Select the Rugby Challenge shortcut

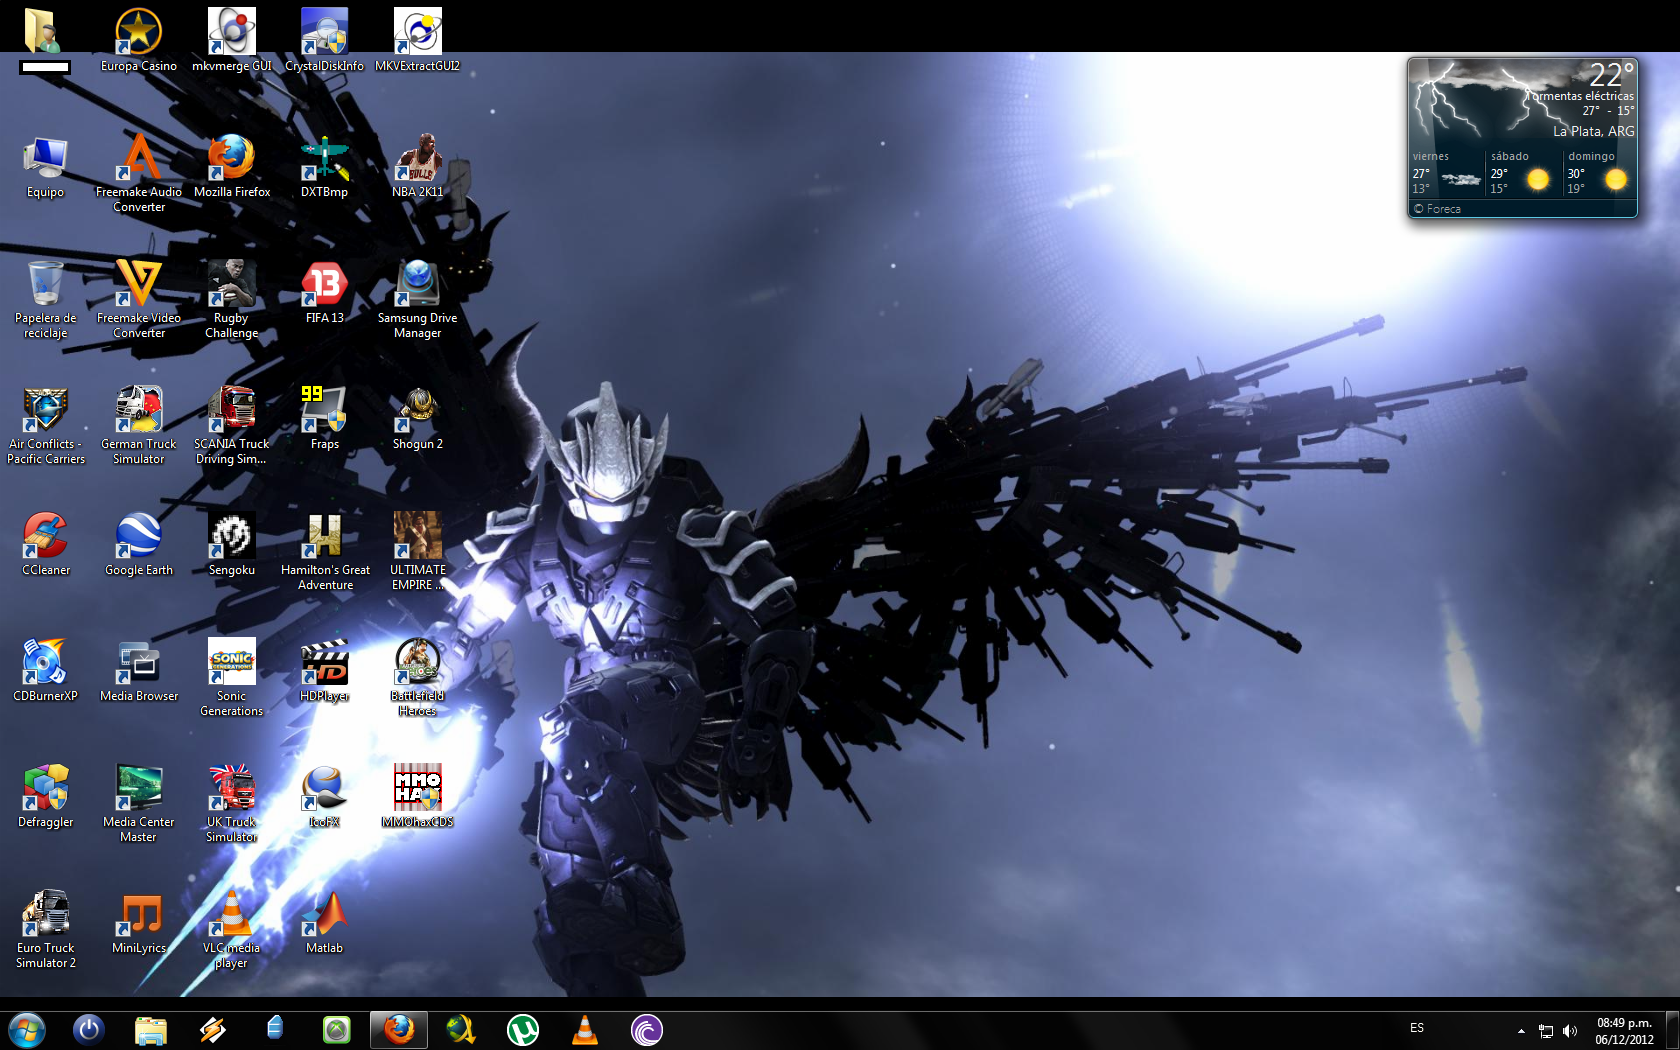232,299
